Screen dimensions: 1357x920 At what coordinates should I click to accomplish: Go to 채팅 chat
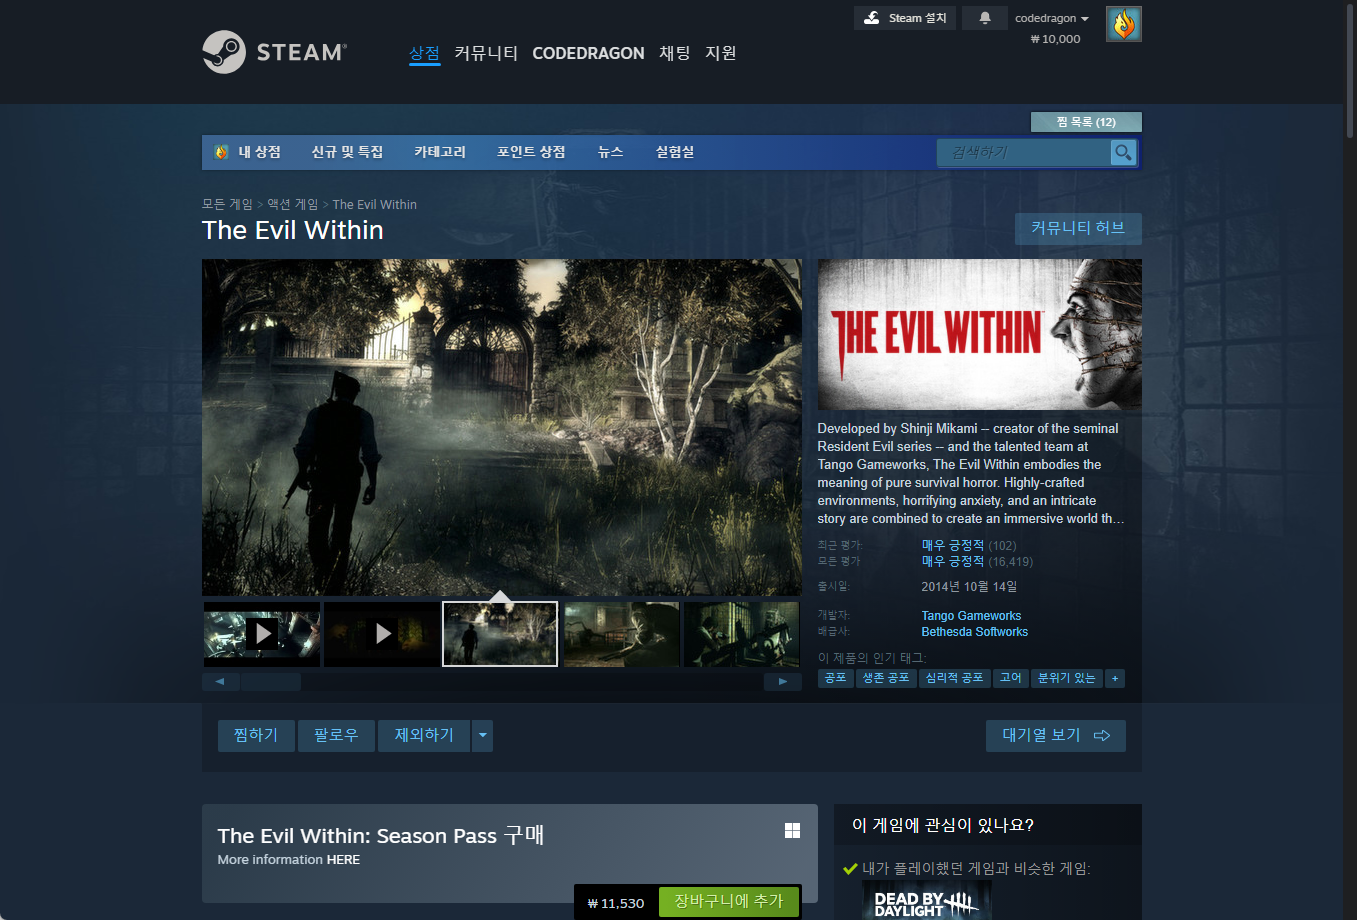point(675,53)
